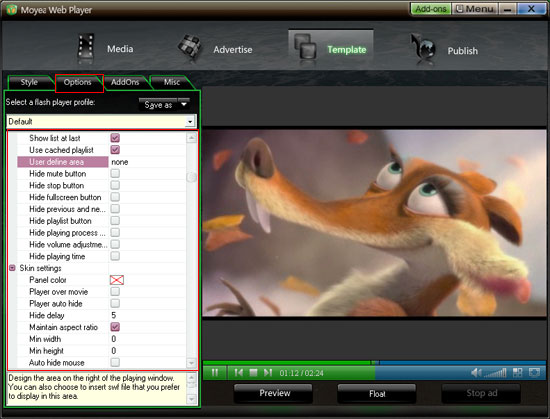Switch to the Style tab
The height and width of the screenshot is (419, 550).
click(29, 82)
